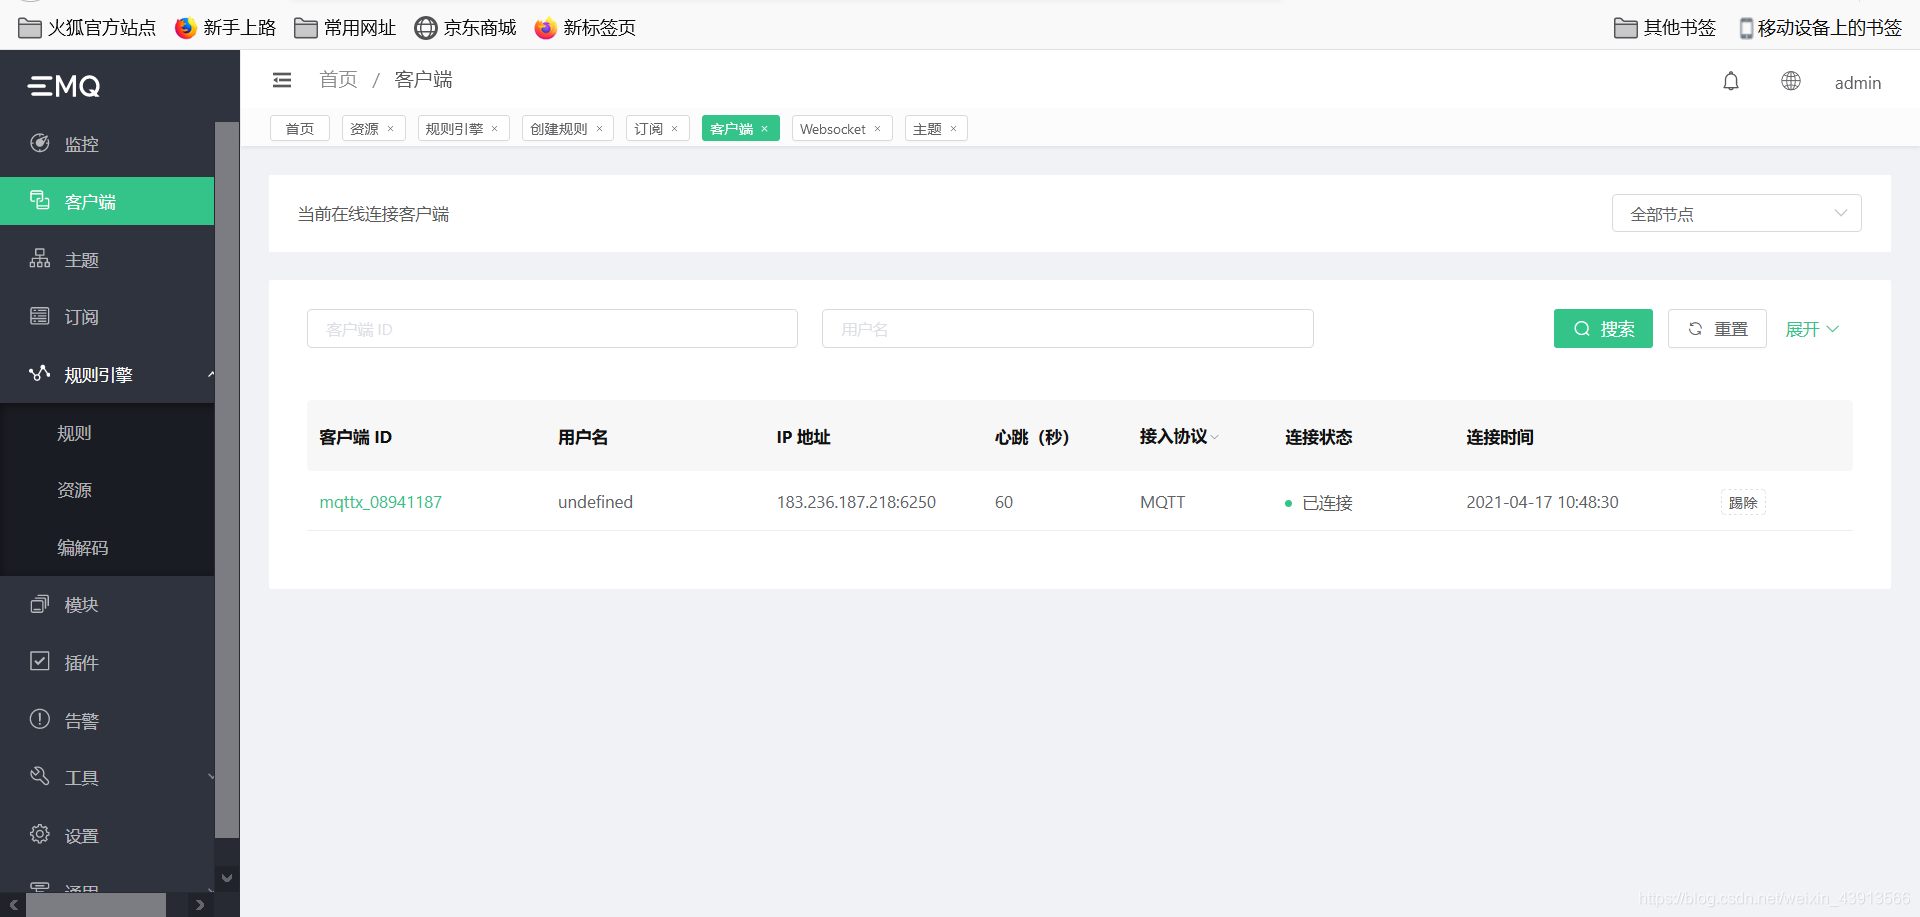The height and width of the screenshot is (917, 1920).
Task: Click the notification bell icon
Action: (1731, 81)
